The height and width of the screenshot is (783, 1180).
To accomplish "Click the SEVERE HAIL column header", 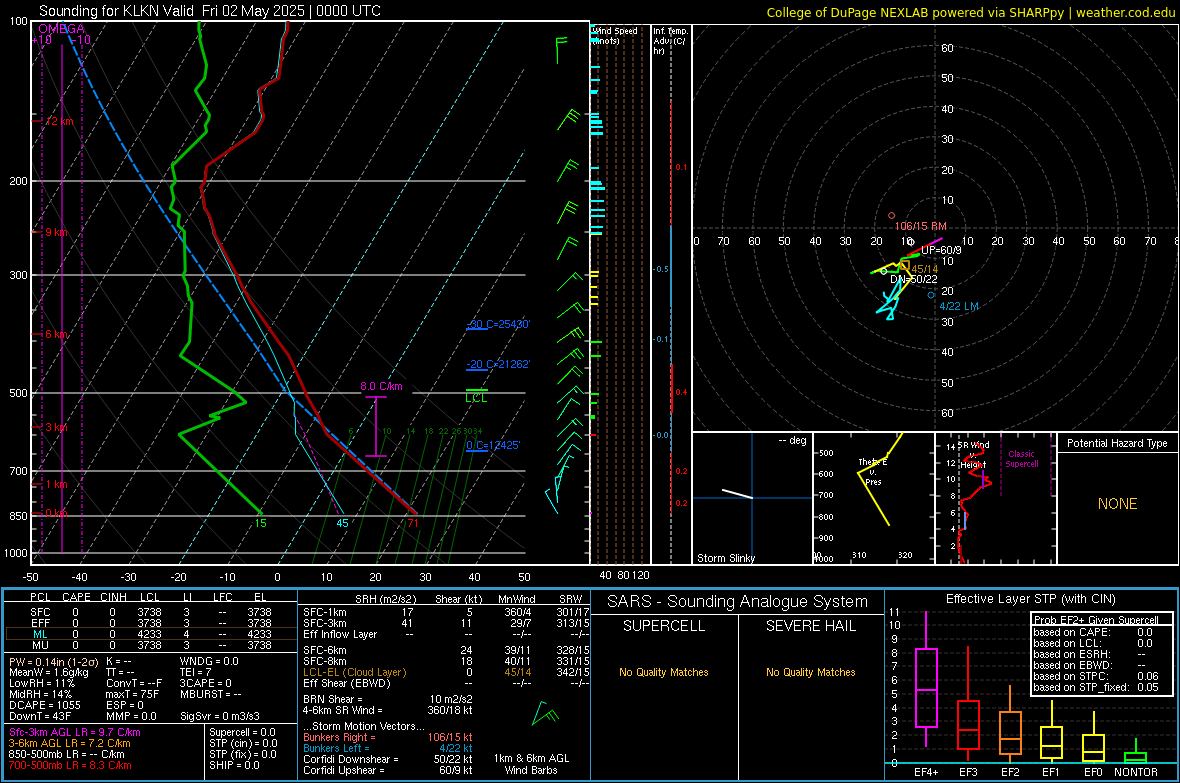I will pyautogui.click(x=810, y=626).
